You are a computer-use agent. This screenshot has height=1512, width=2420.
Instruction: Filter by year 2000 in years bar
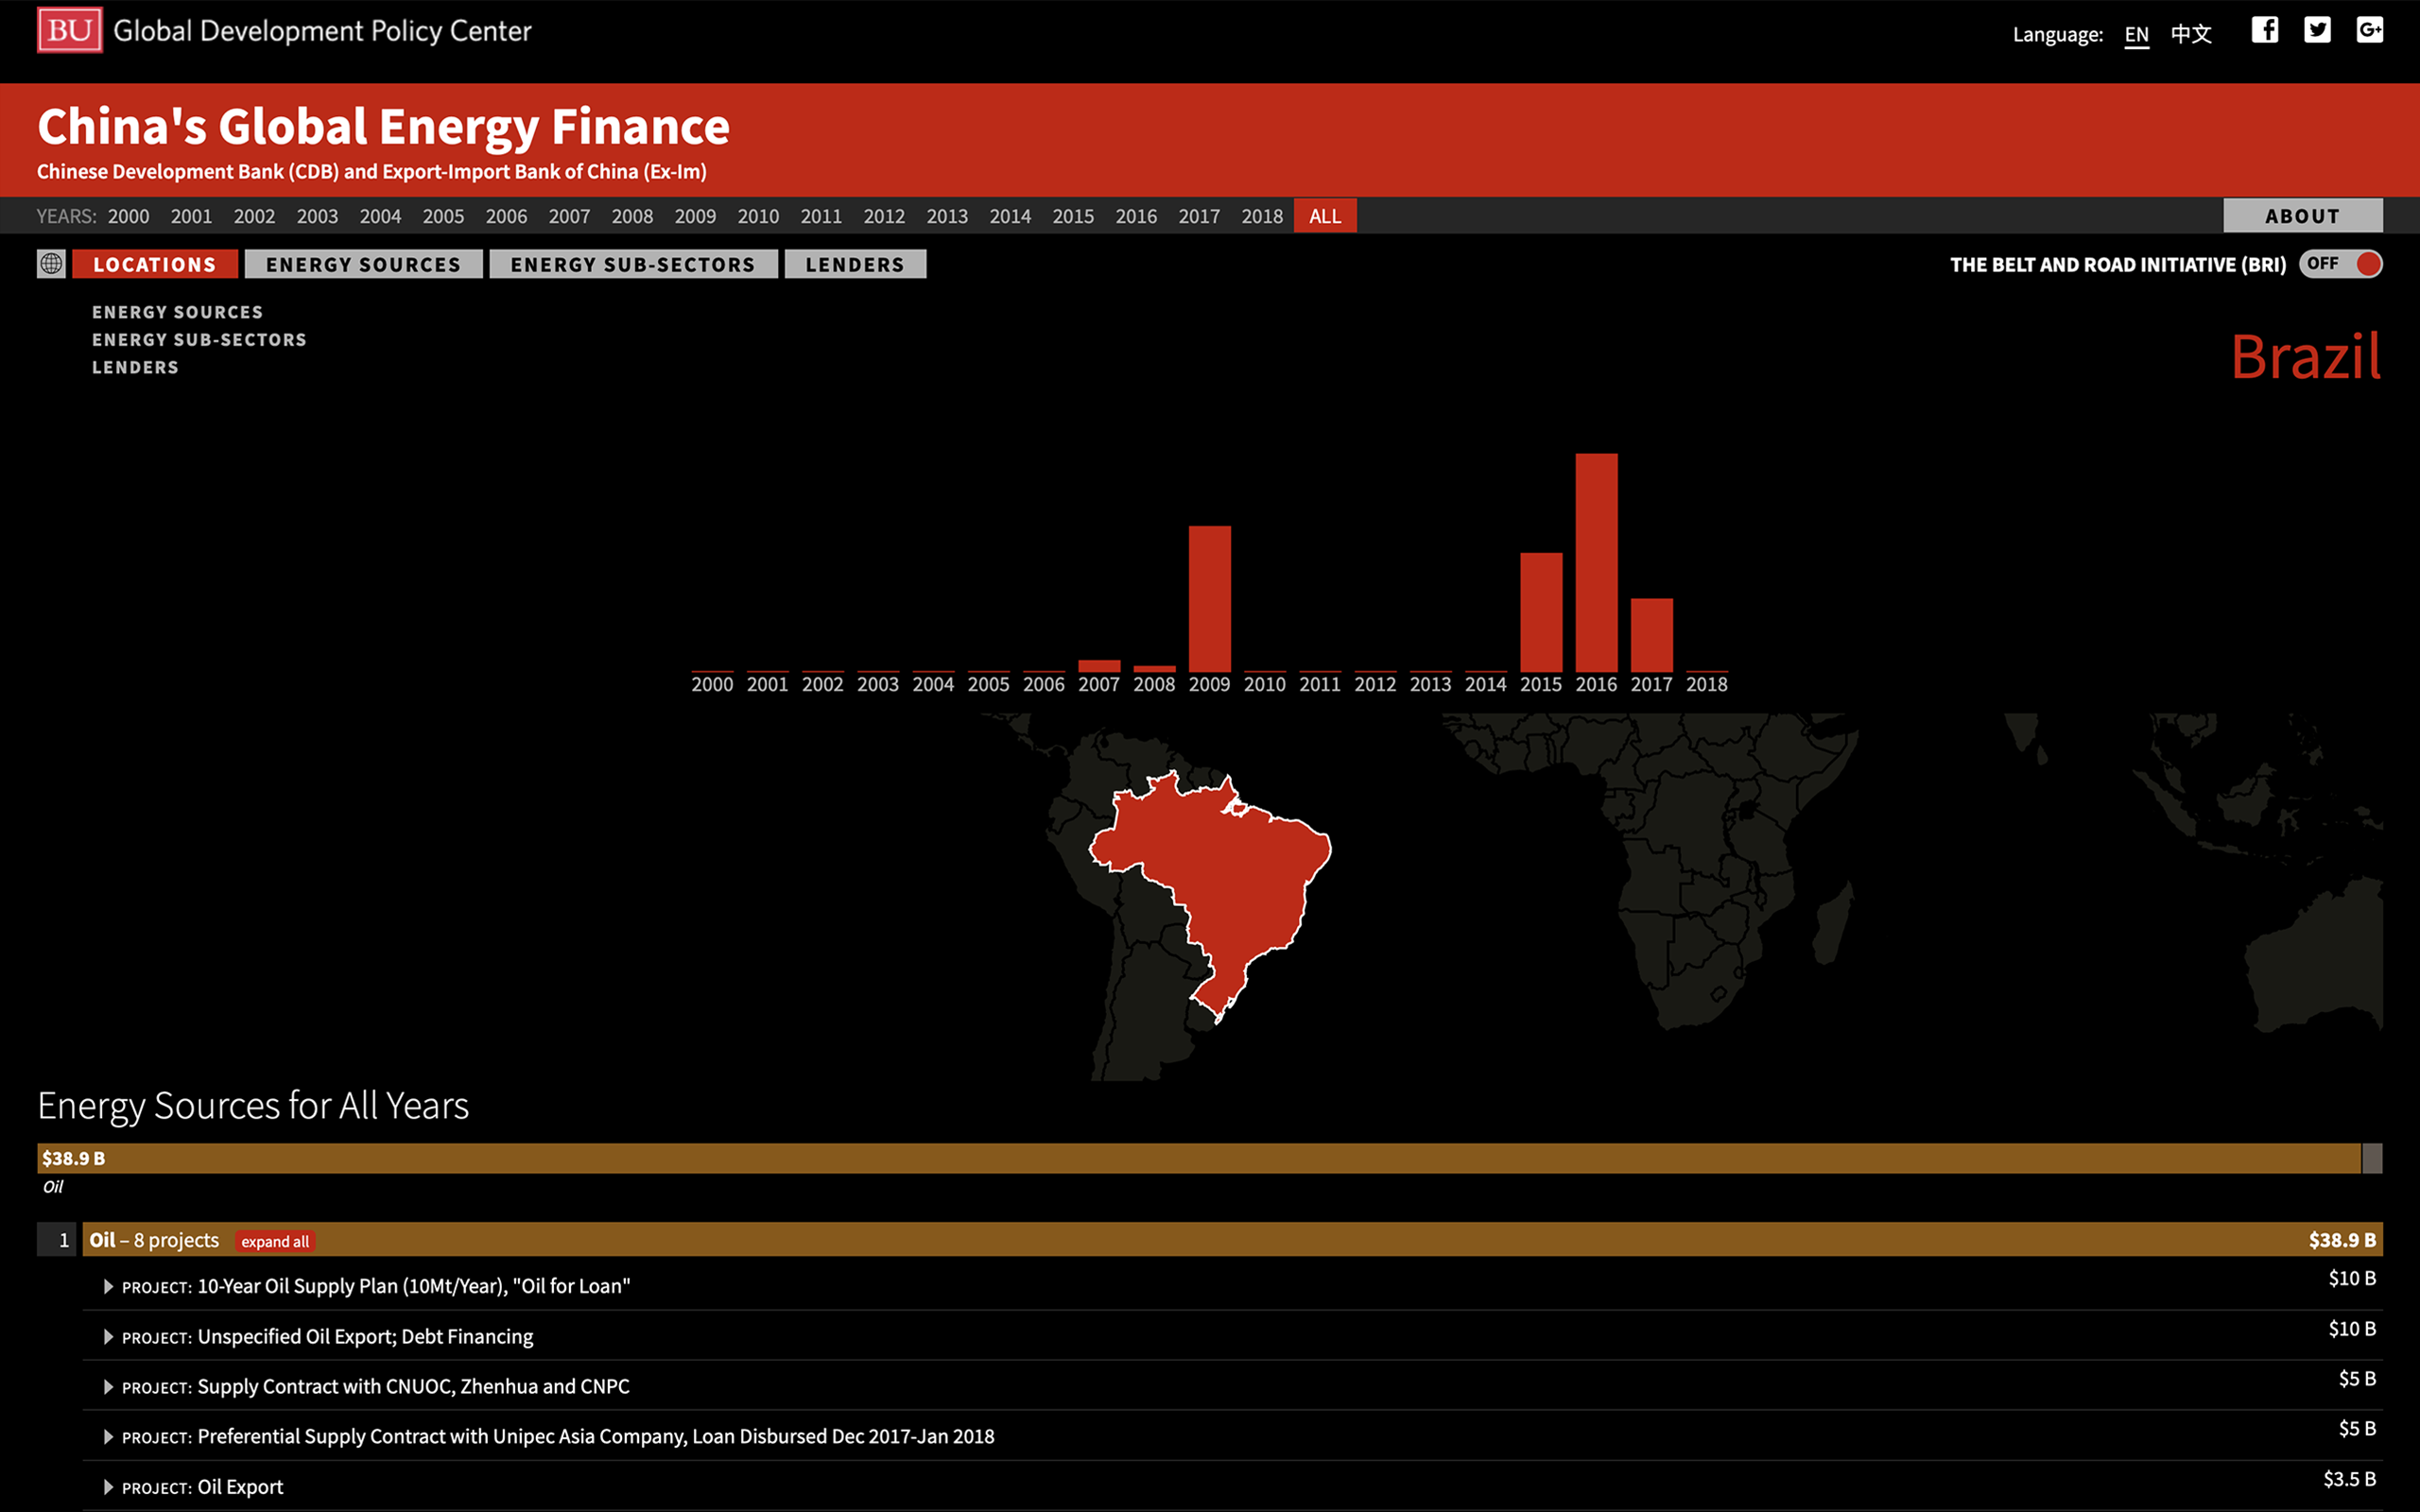pyautogui.click(x=129, y=216)
